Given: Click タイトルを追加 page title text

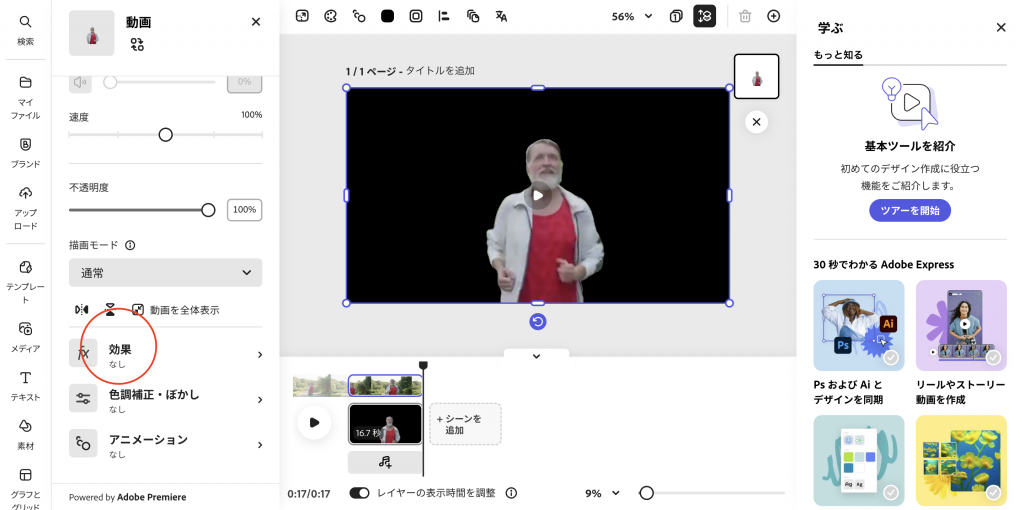Looking at the screenshot, I should pos(440,71).
